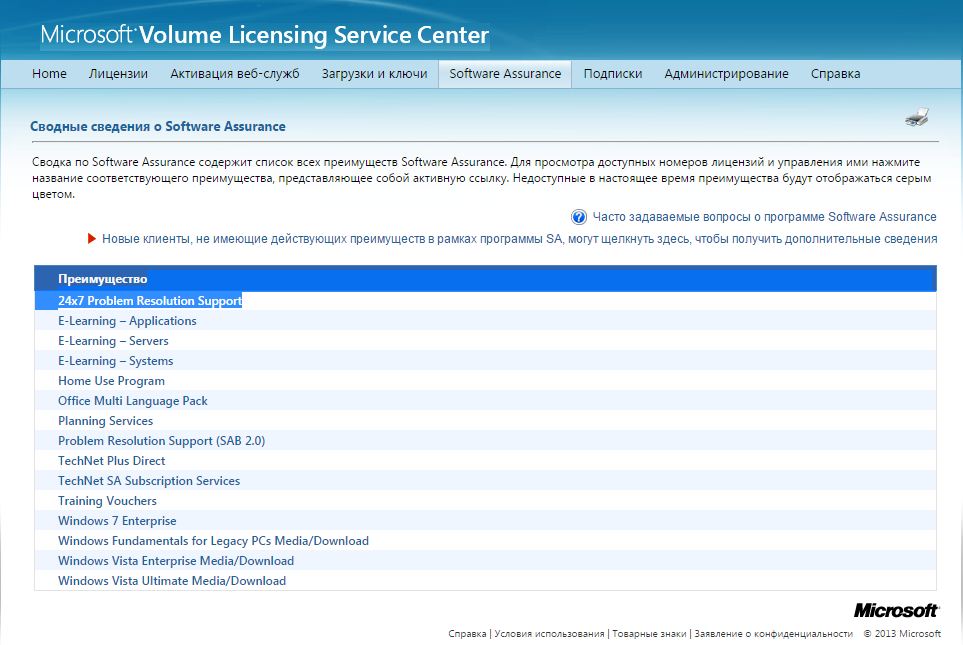The height and width of the screenshot is (645, 963).
Task: Open the Администрирование tab
Action: pyautogui.click(x=726, y=74)
